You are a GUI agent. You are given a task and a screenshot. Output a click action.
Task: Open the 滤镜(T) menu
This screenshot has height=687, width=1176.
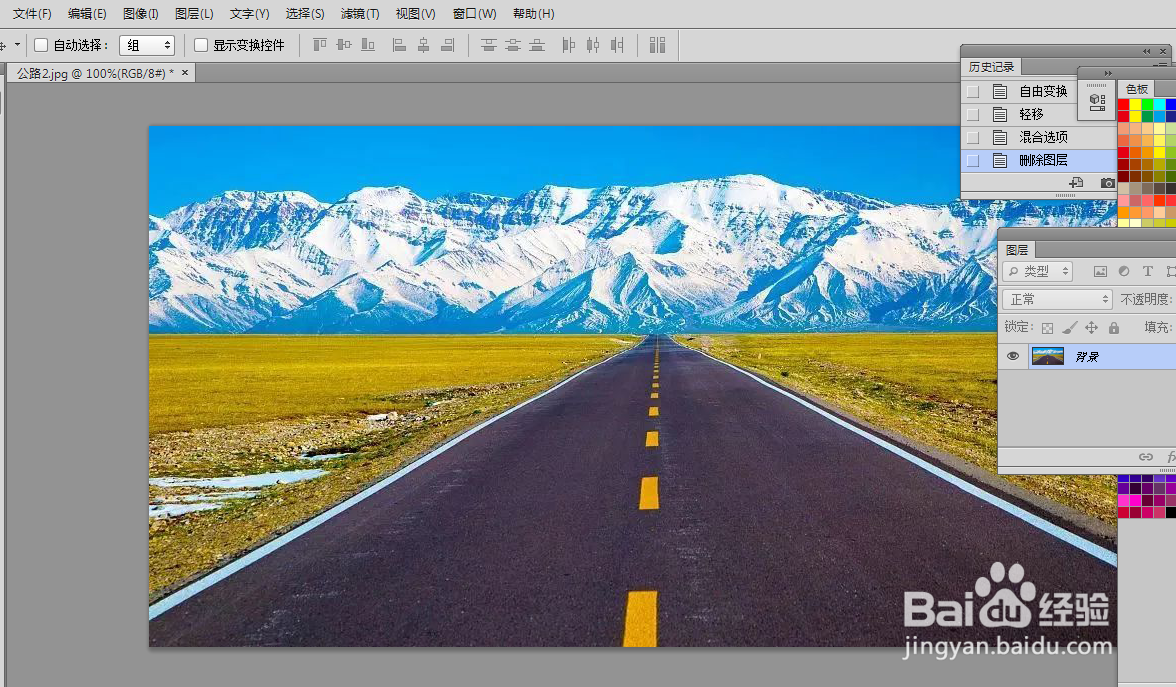tap(360, 14)
